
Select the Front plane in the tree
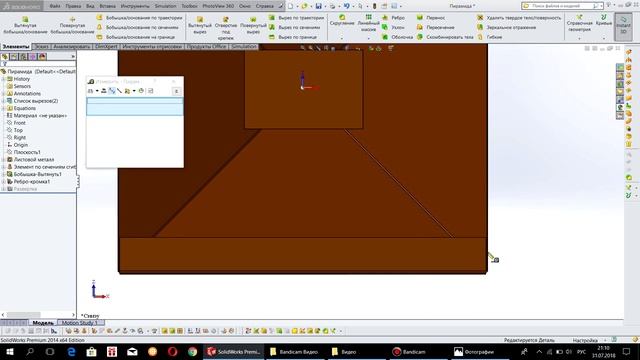pyautogui.click(x=19, y=123)
